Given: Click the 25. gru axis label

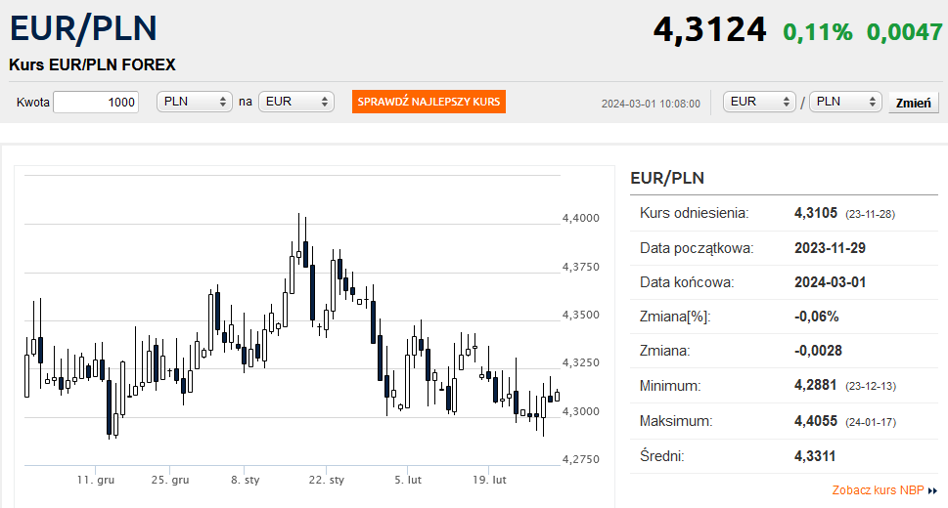Looking at the screenshot, I should pyautogui.click(x=170, y=480).
